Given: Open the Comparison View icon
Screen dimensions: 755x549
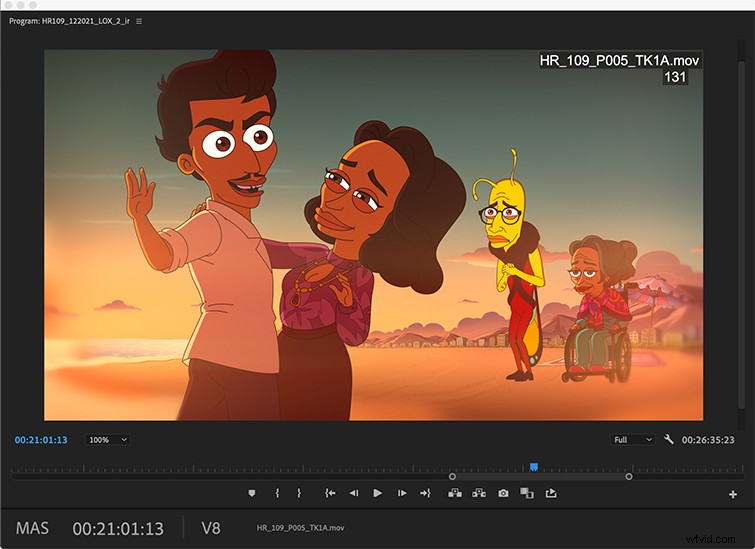Looking at the screenshot, I should click(527, 493).
